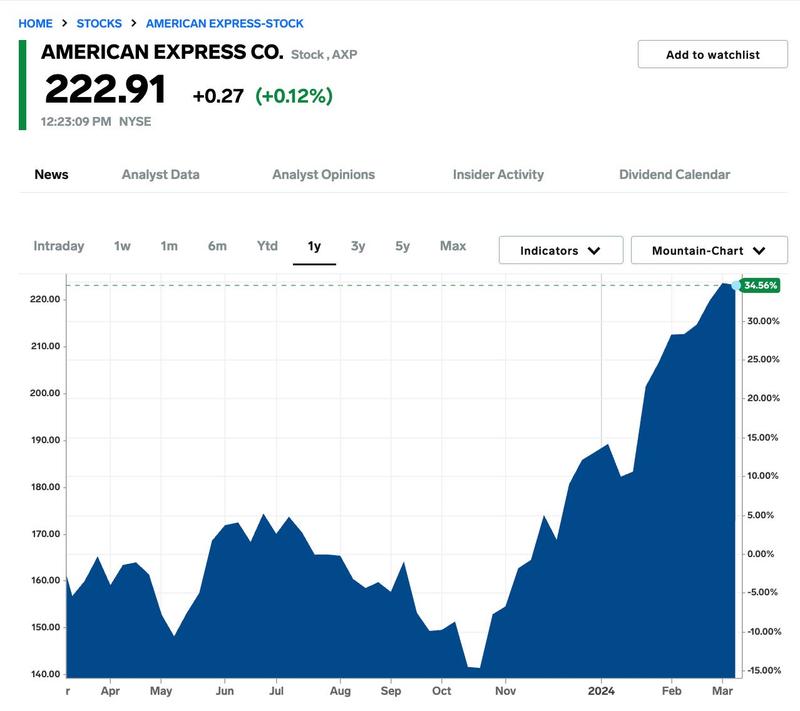Click the Mar date axis label
The width and height of the screenshot is (800, 711).
click(722, 691)
